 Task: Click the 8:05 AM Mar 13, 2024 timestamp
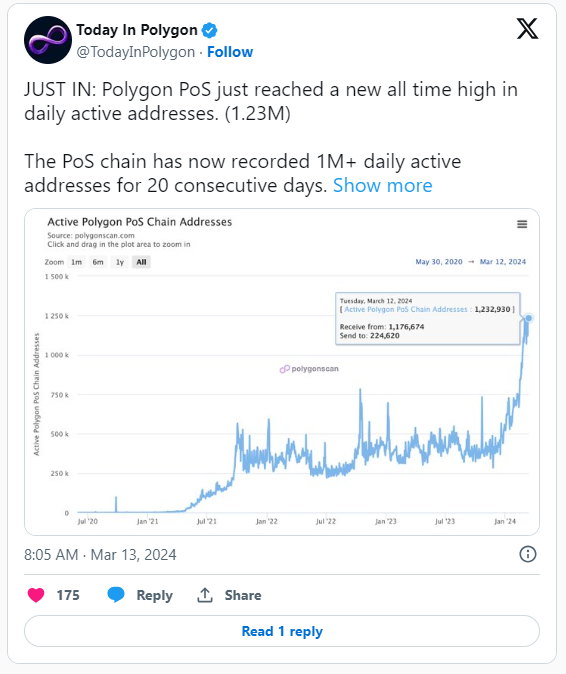click(x=100, y=555)
